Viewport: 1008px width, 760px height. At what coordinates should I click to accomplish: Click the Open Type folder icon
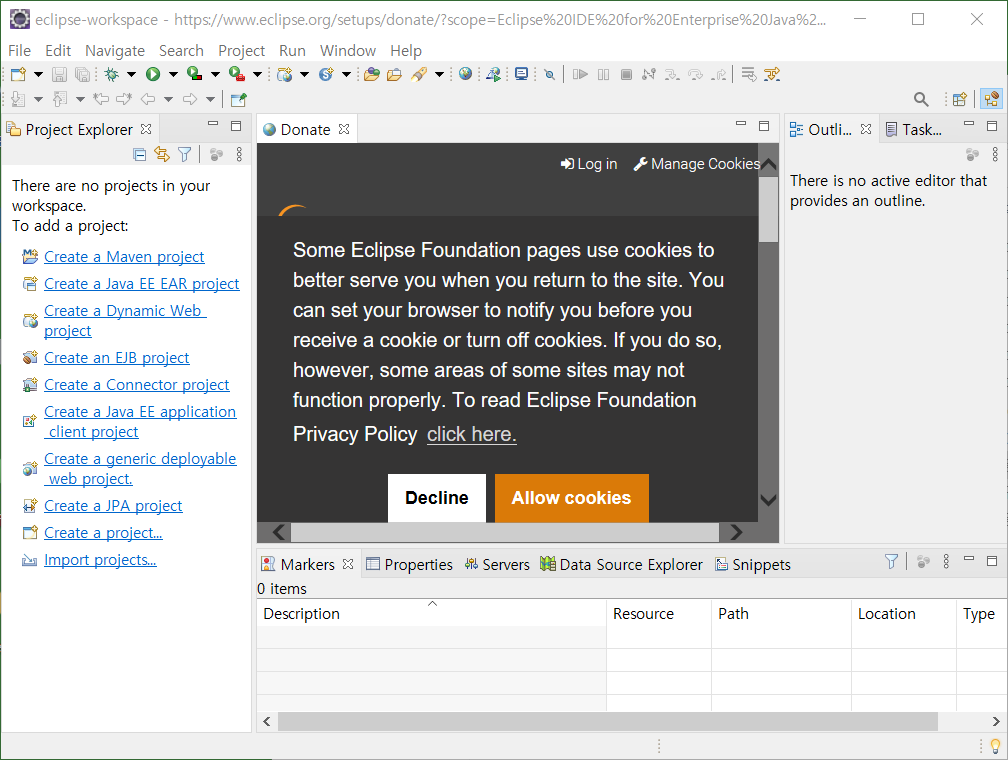coord(372,75)
